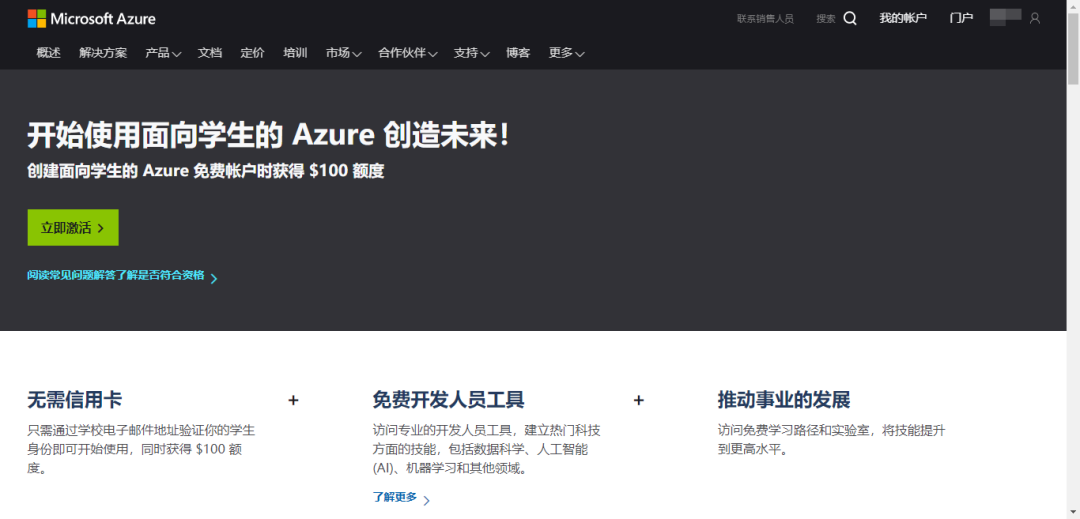Click the blurred account name in header
Screen dimensions: 1080x519
click(1005, 17)
